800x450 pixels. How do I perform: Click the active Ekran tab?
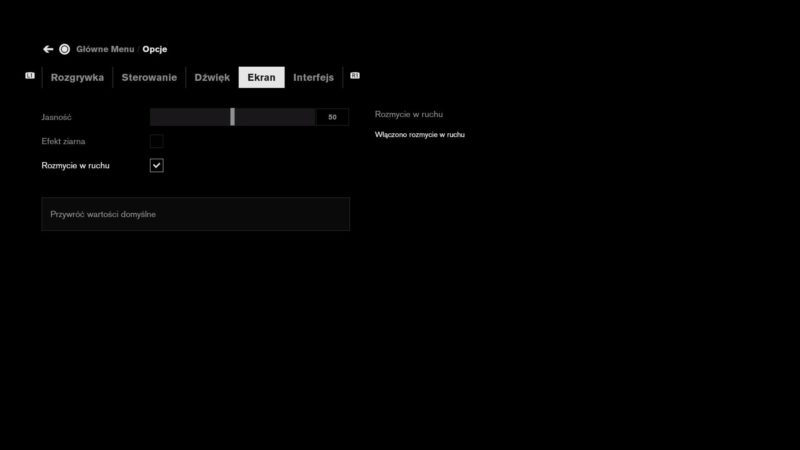261,78
